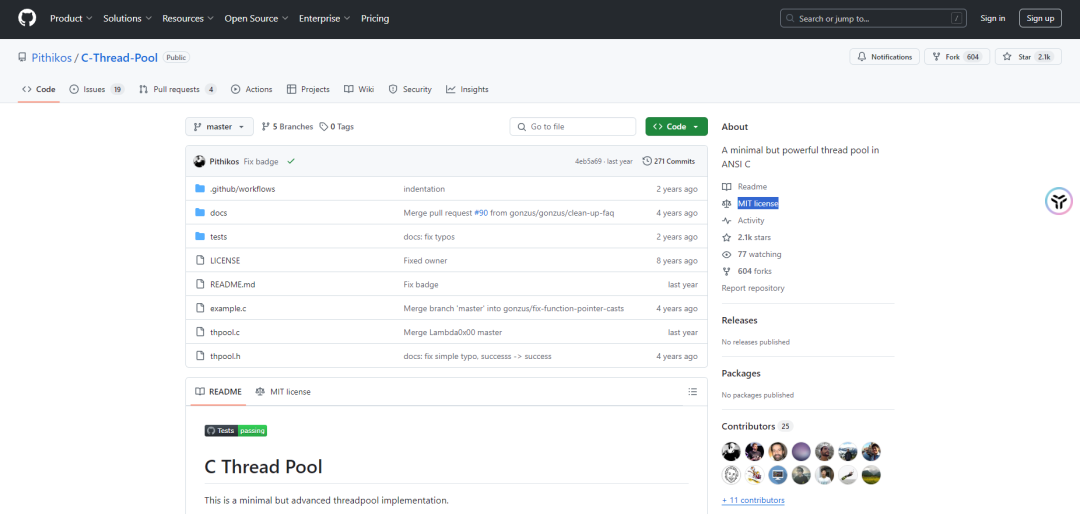Click the GitHub logo icon
The image size is (1080, 514).
click(x=27, y=19)
